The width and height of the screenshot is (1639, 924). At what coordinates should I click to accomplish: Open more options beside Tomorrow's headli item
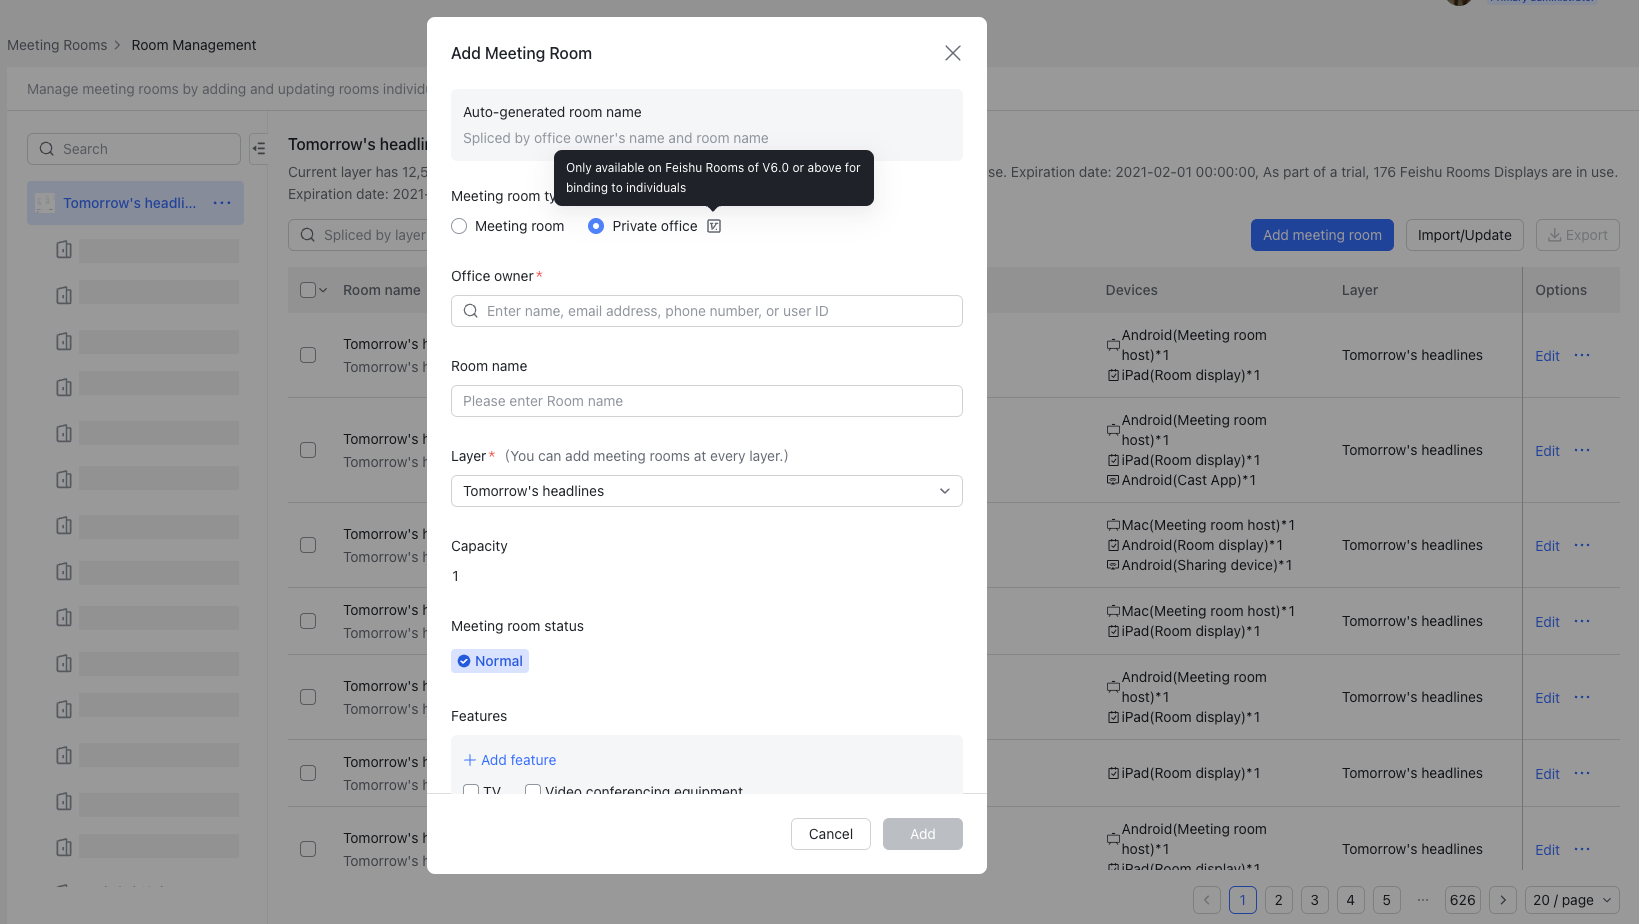tap(222, 202)
